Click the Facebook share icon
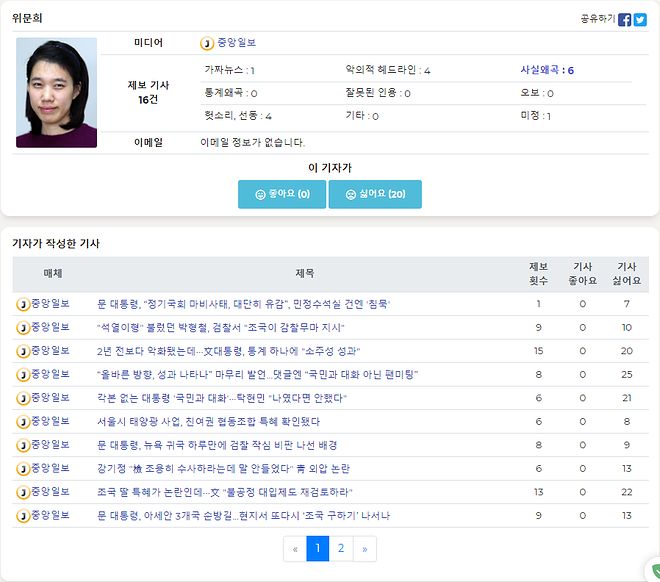The height and width of the screenshot is (582, 660). click(625, 19)
